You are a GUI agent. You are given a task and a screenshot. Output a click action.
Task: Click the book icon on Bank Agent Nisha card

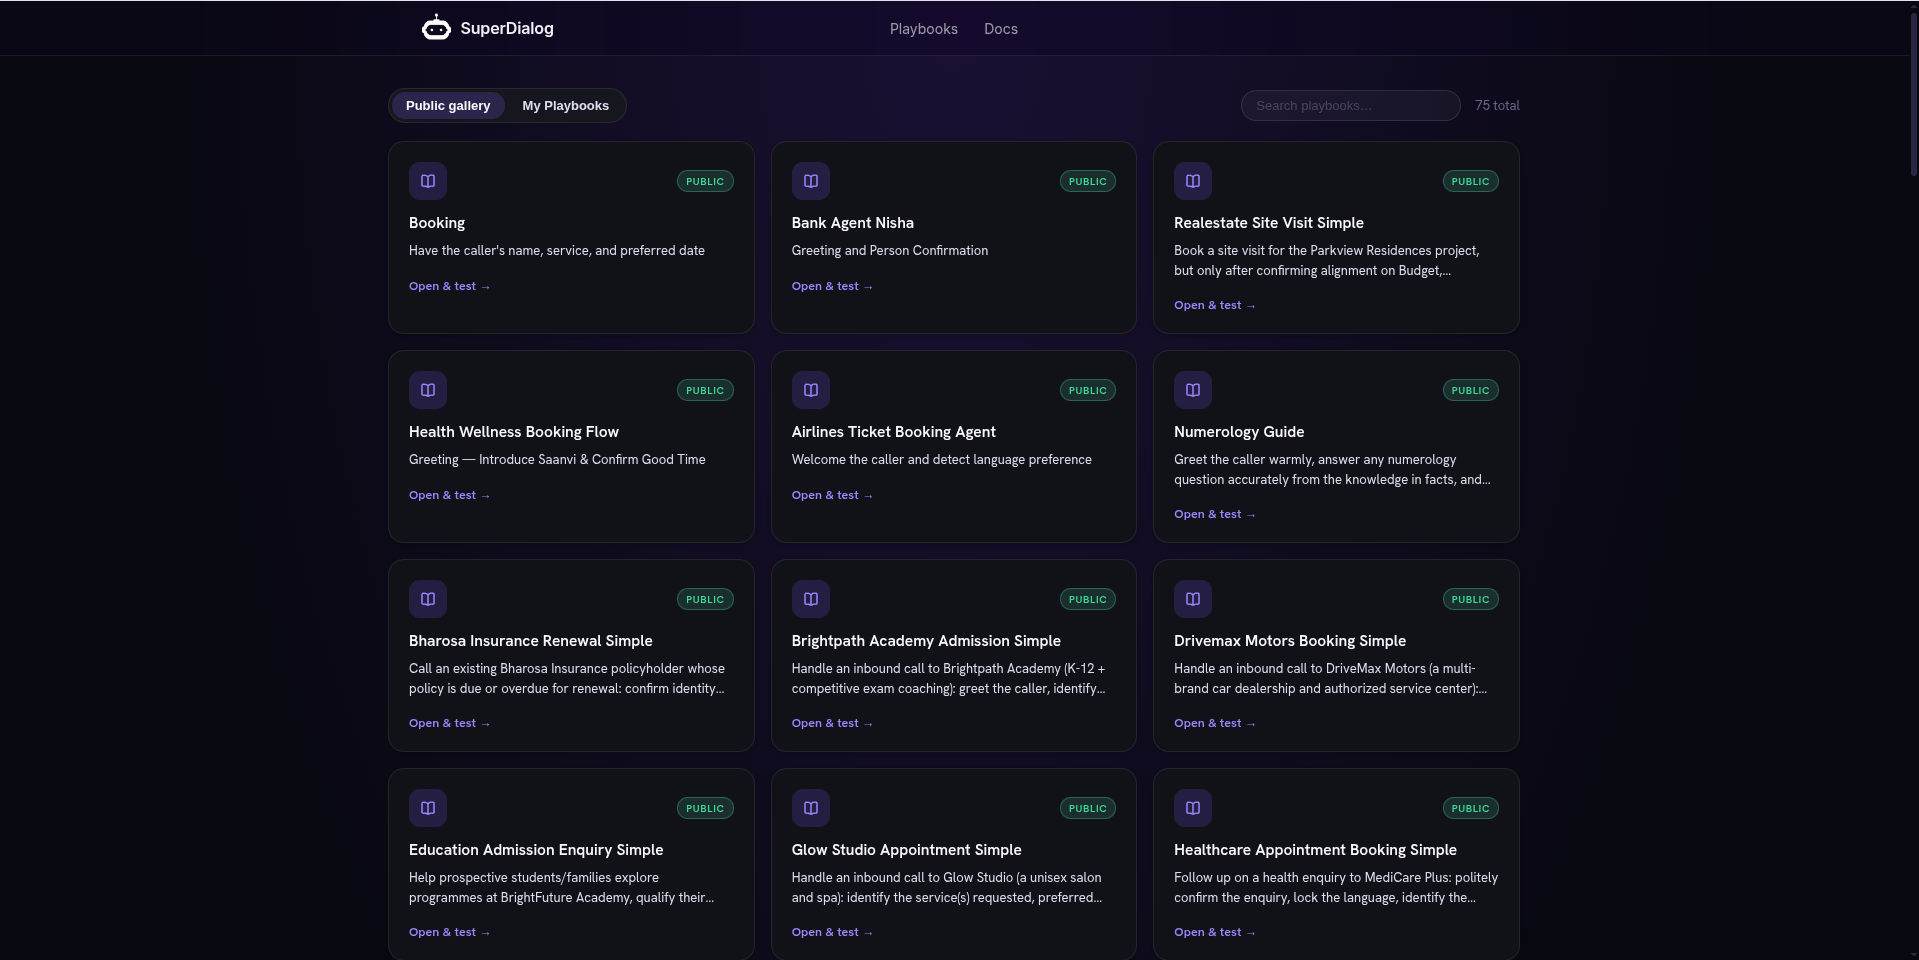pyautogui.click(x=811, y=181)
